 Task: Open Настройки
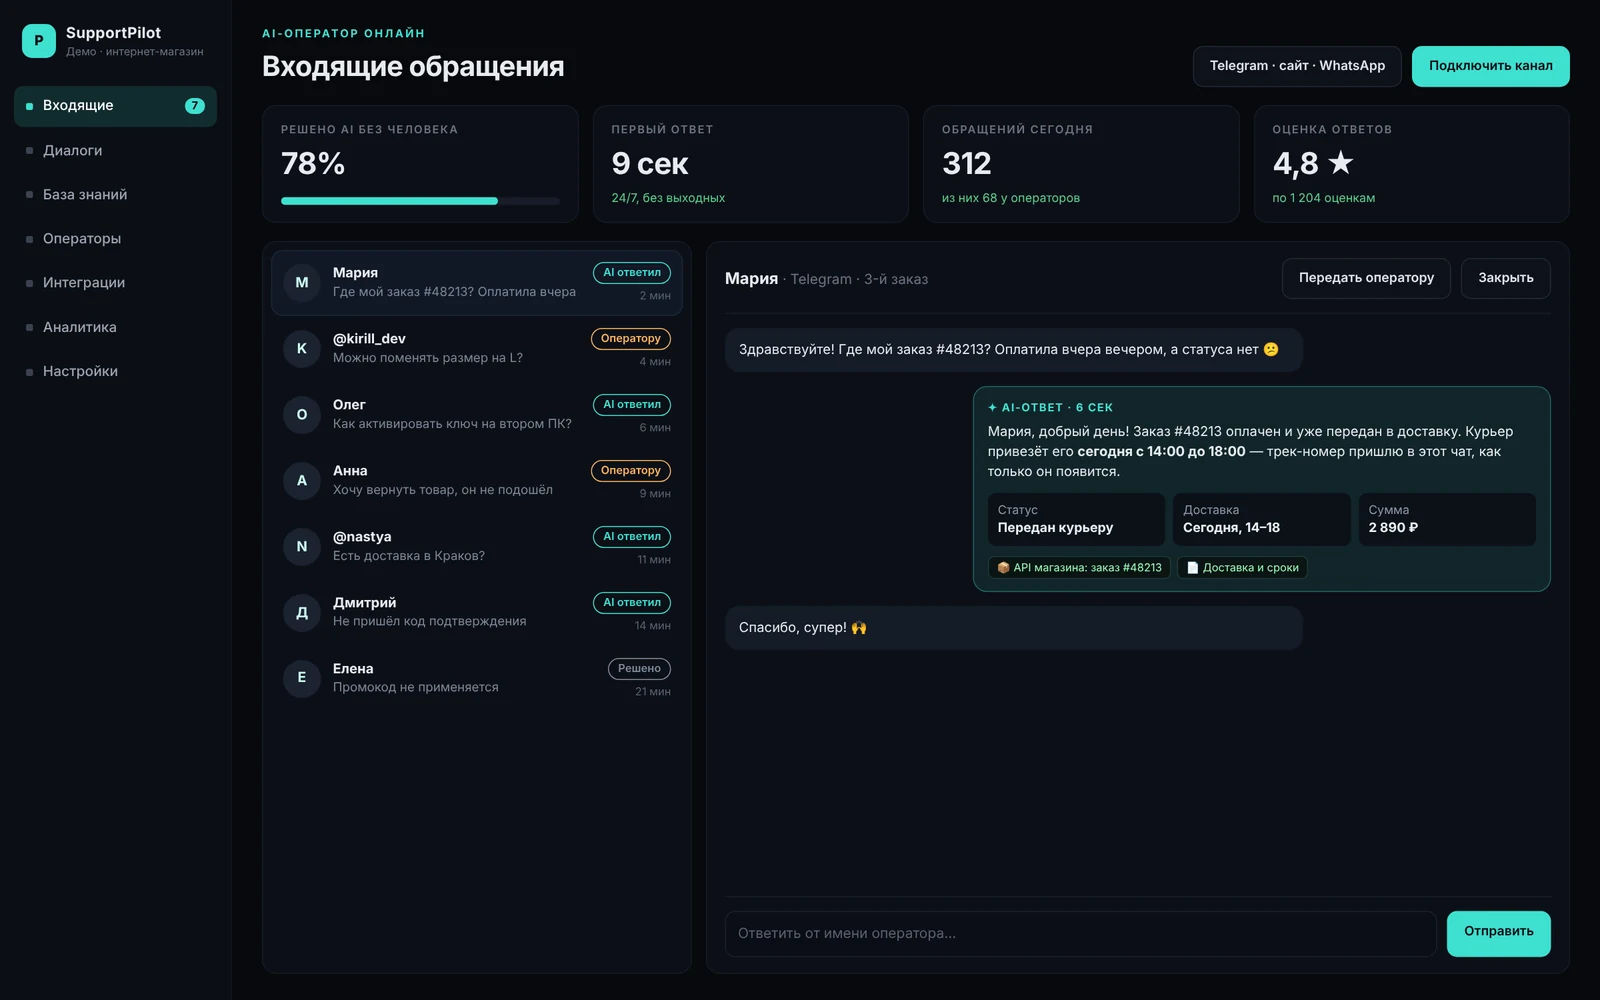[115, 371]
